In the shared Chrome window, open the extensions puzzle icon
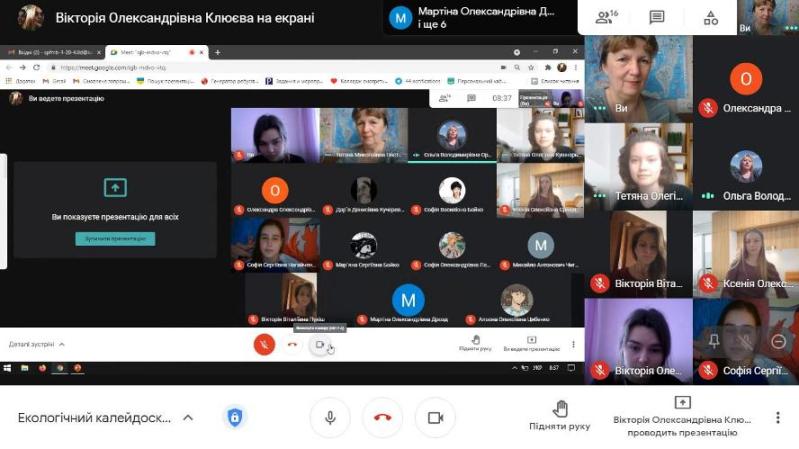Screen dimensions: 799x449 548,67
